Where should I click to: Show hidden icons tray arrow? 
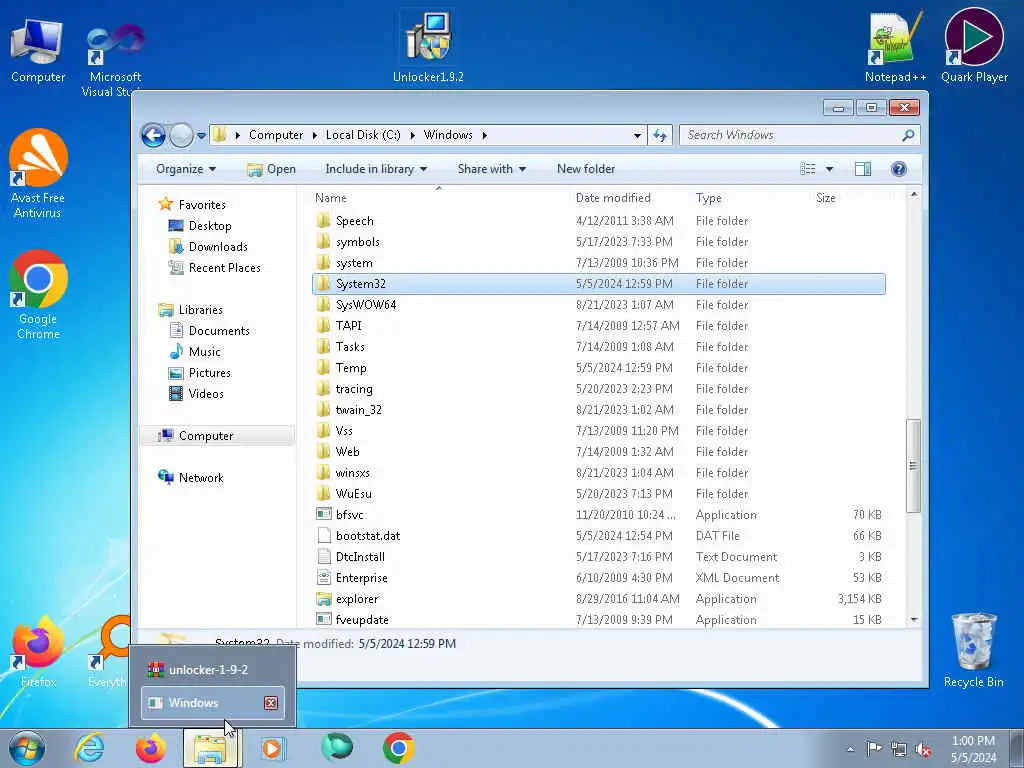(x=850, y=749)
